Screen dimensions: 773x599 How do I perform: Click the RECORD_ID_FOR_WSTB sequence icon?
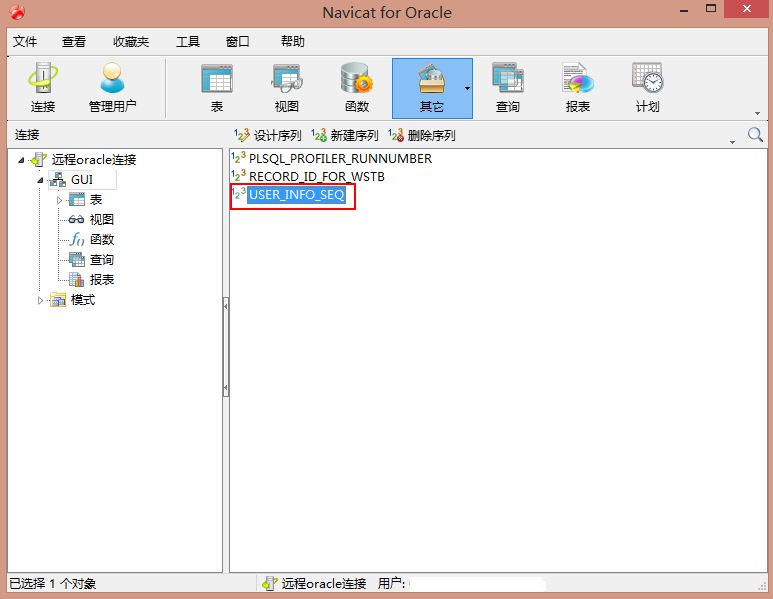click(239, 176)
